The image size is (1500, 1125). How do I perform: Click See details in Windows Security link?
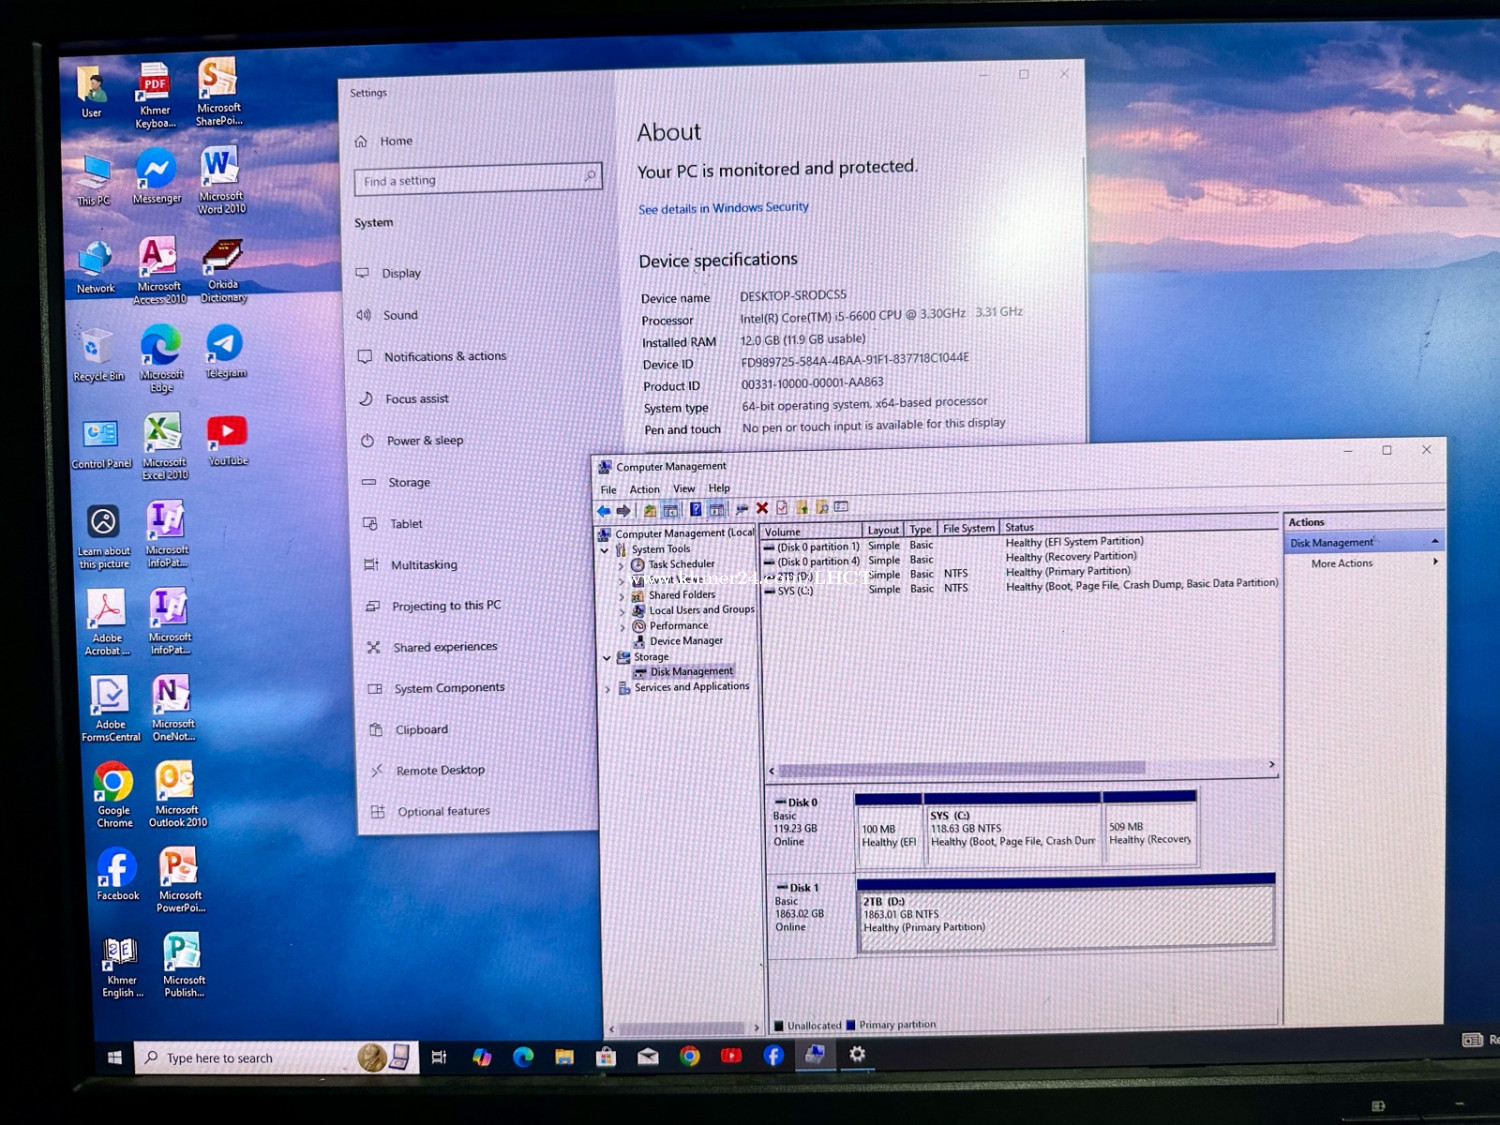click(x=723, y=208)
